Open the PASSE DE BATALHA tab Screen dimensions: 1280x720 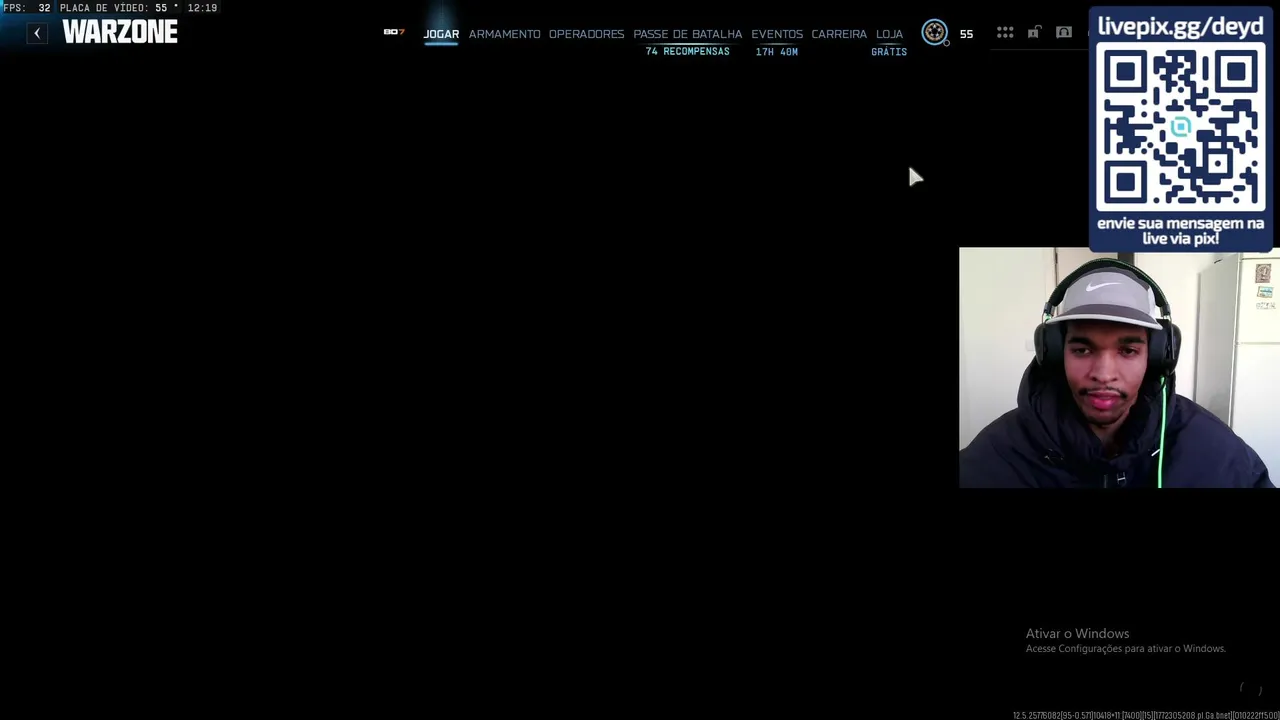click(x=687, y=34)
